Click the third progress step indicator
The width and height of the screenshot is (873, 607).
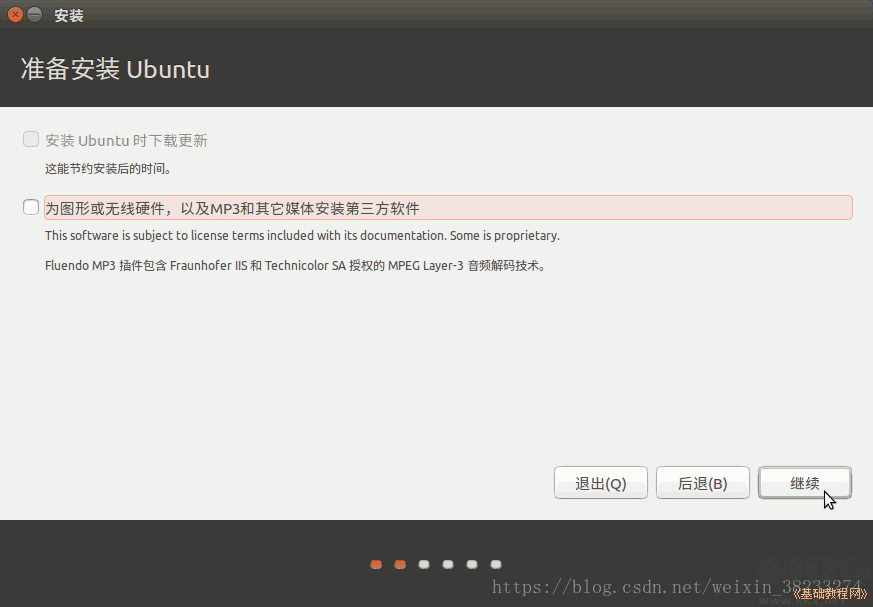[423, 564]
